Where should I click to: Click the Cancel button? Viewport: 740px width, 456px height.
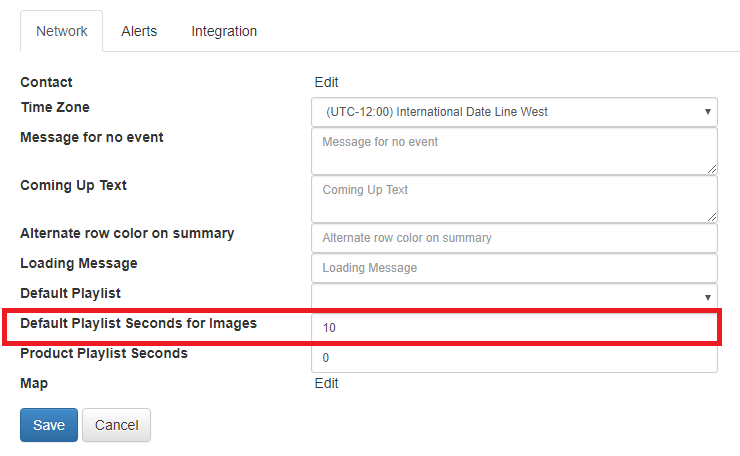[117, 425]
